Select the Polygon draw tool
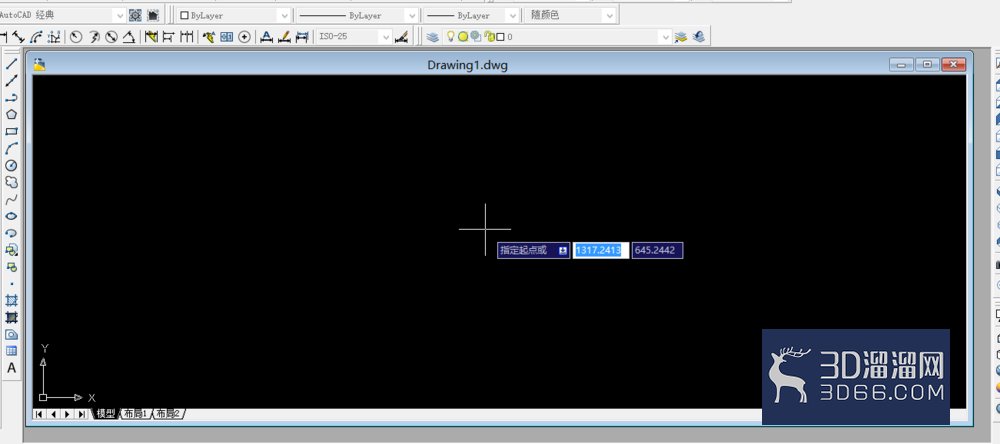 click(x=11, y=115)
